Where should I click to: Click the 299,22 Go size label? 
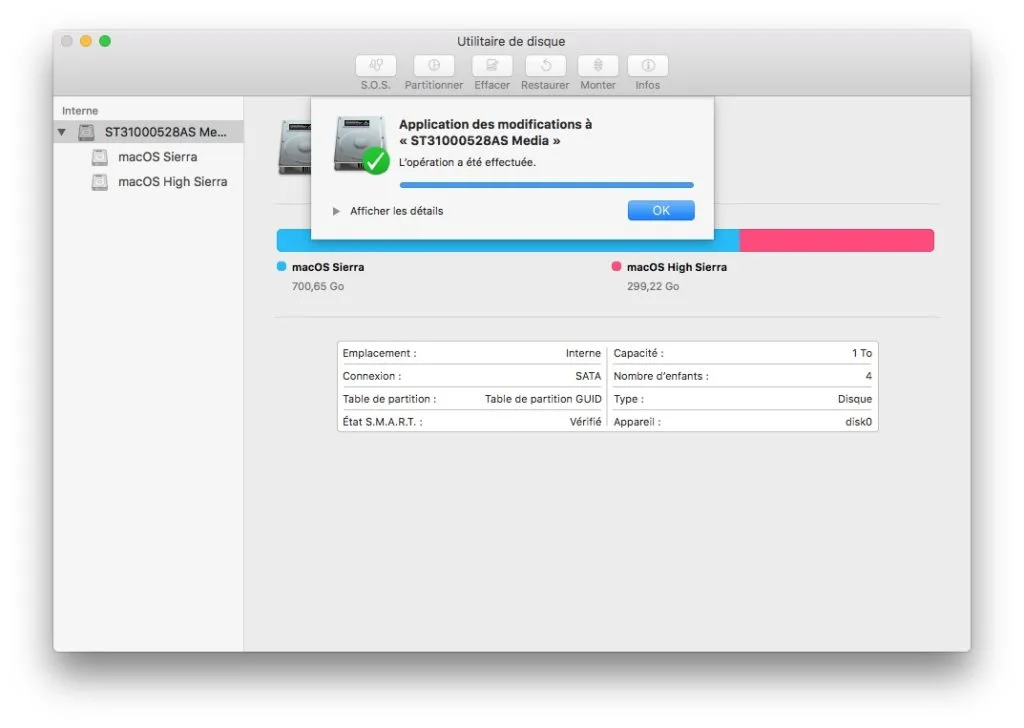(x=653, y=286)
